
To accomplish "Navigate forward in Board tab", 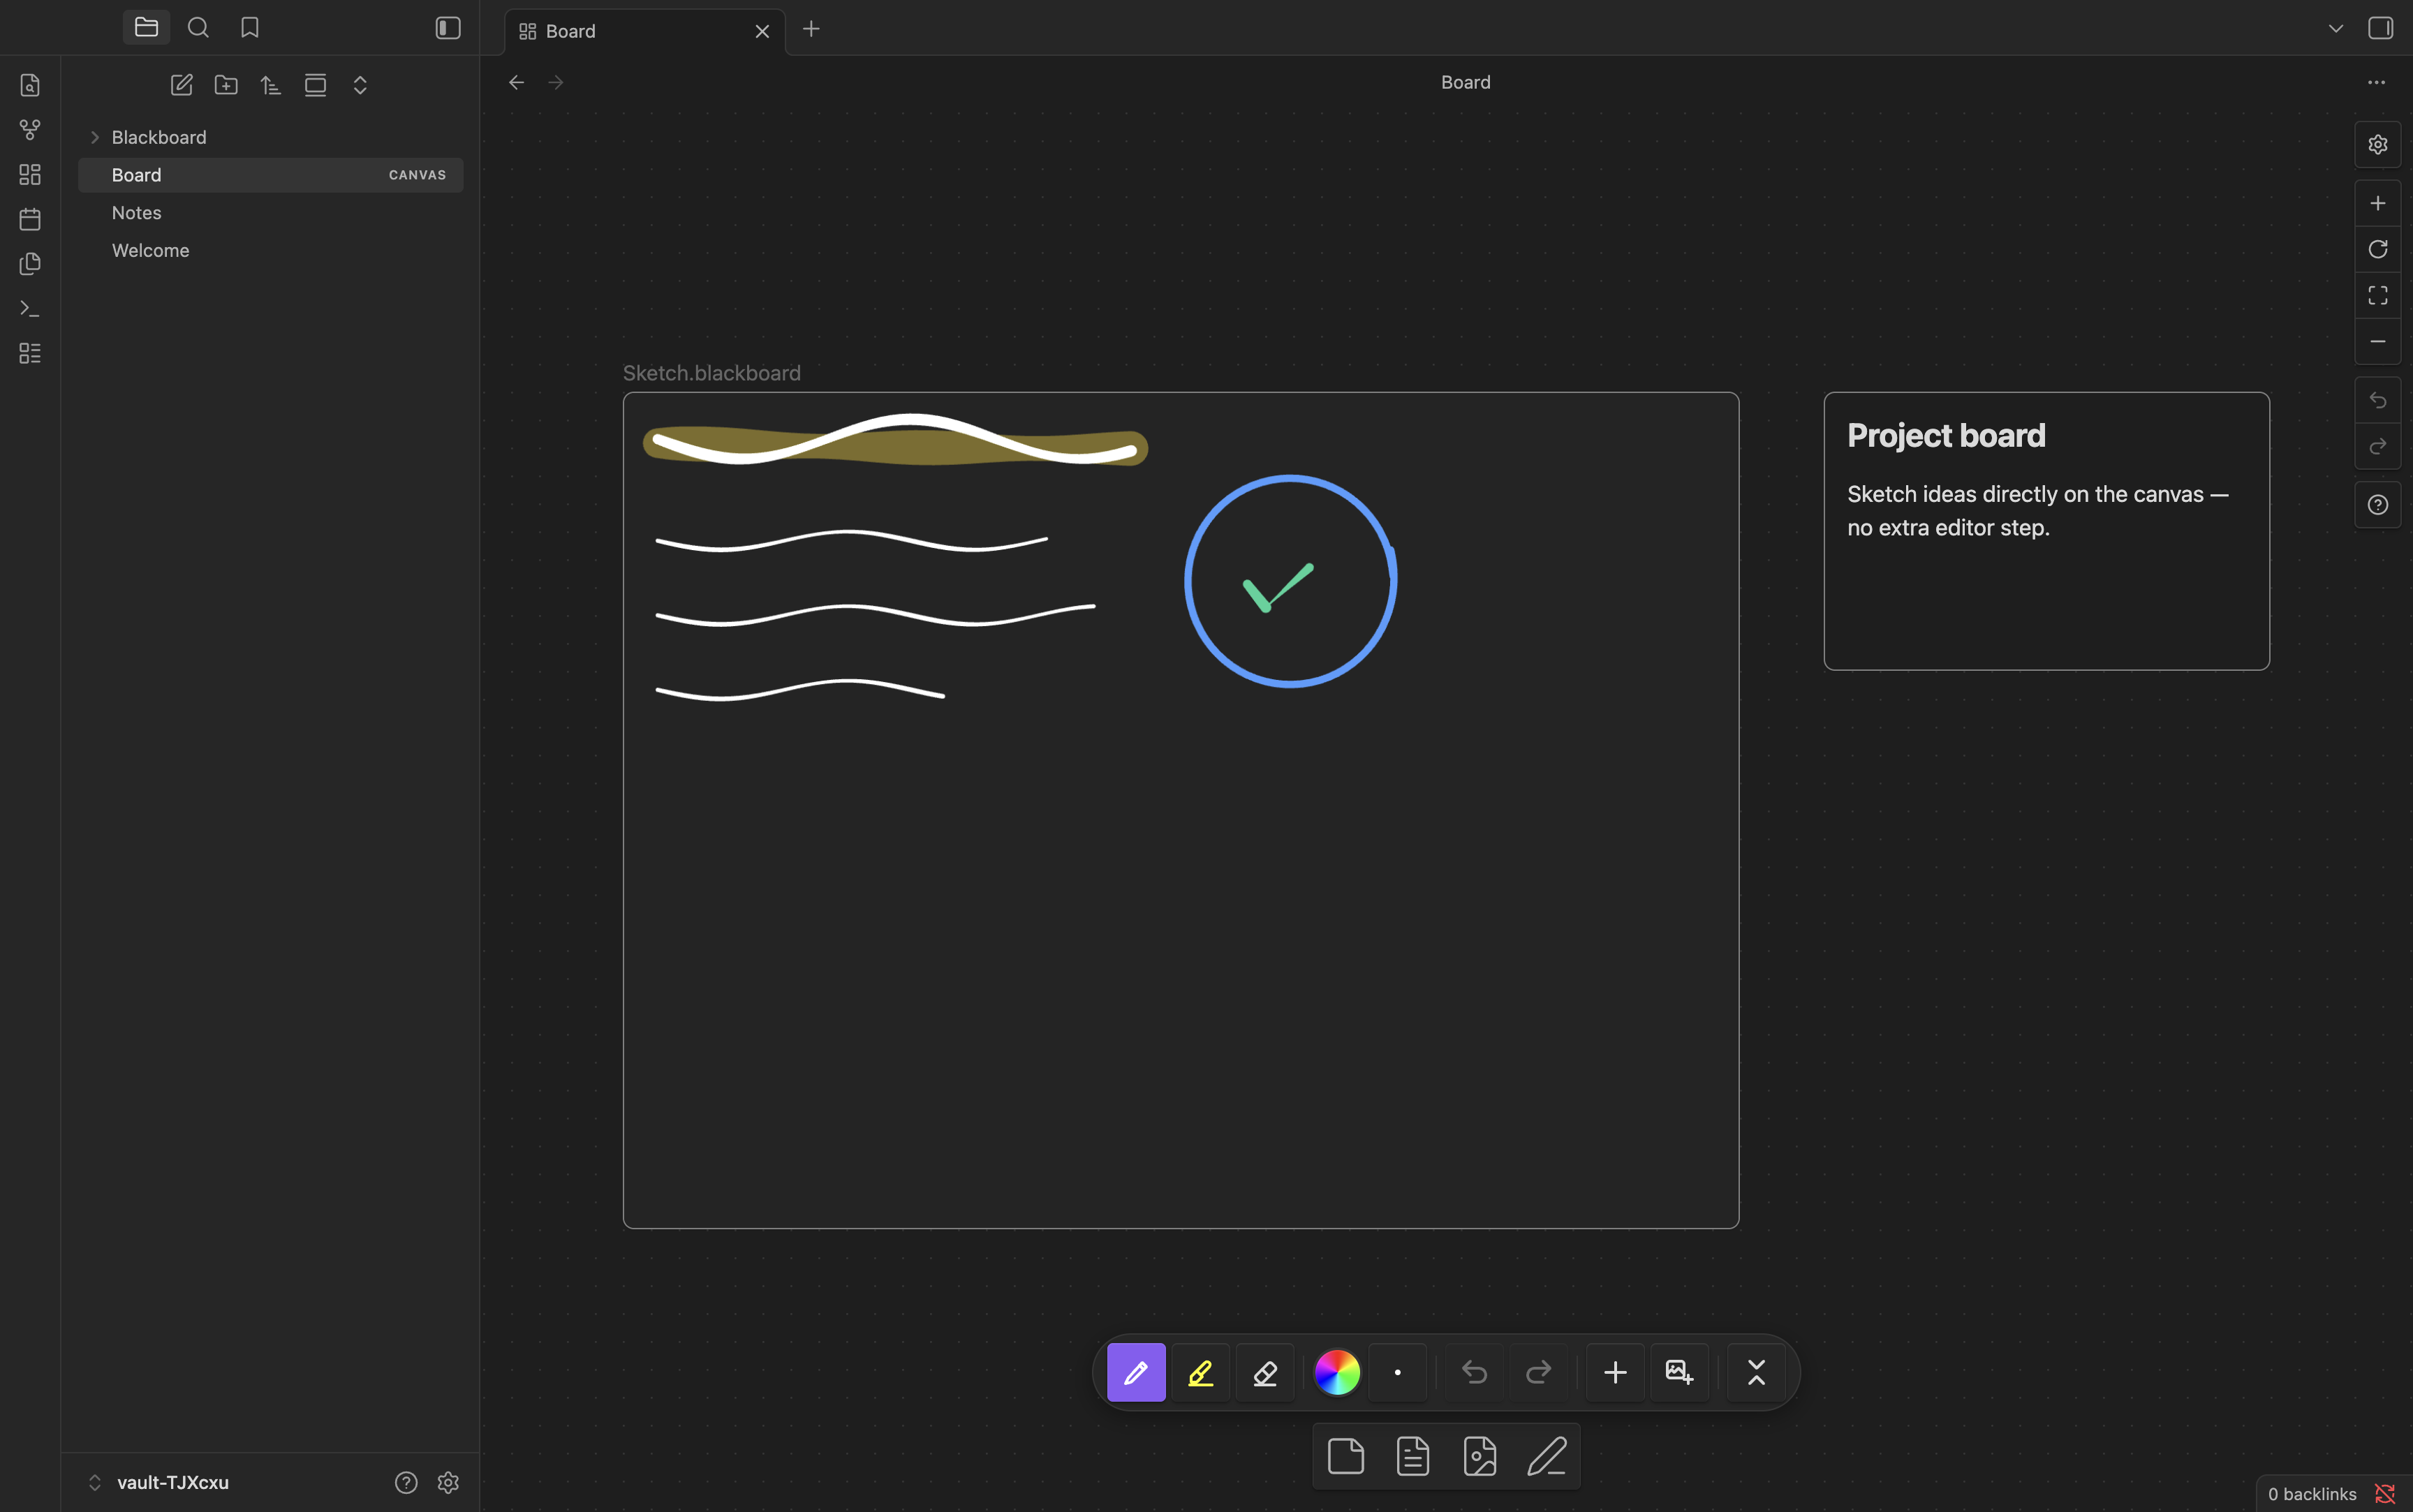I will (556, 82).
